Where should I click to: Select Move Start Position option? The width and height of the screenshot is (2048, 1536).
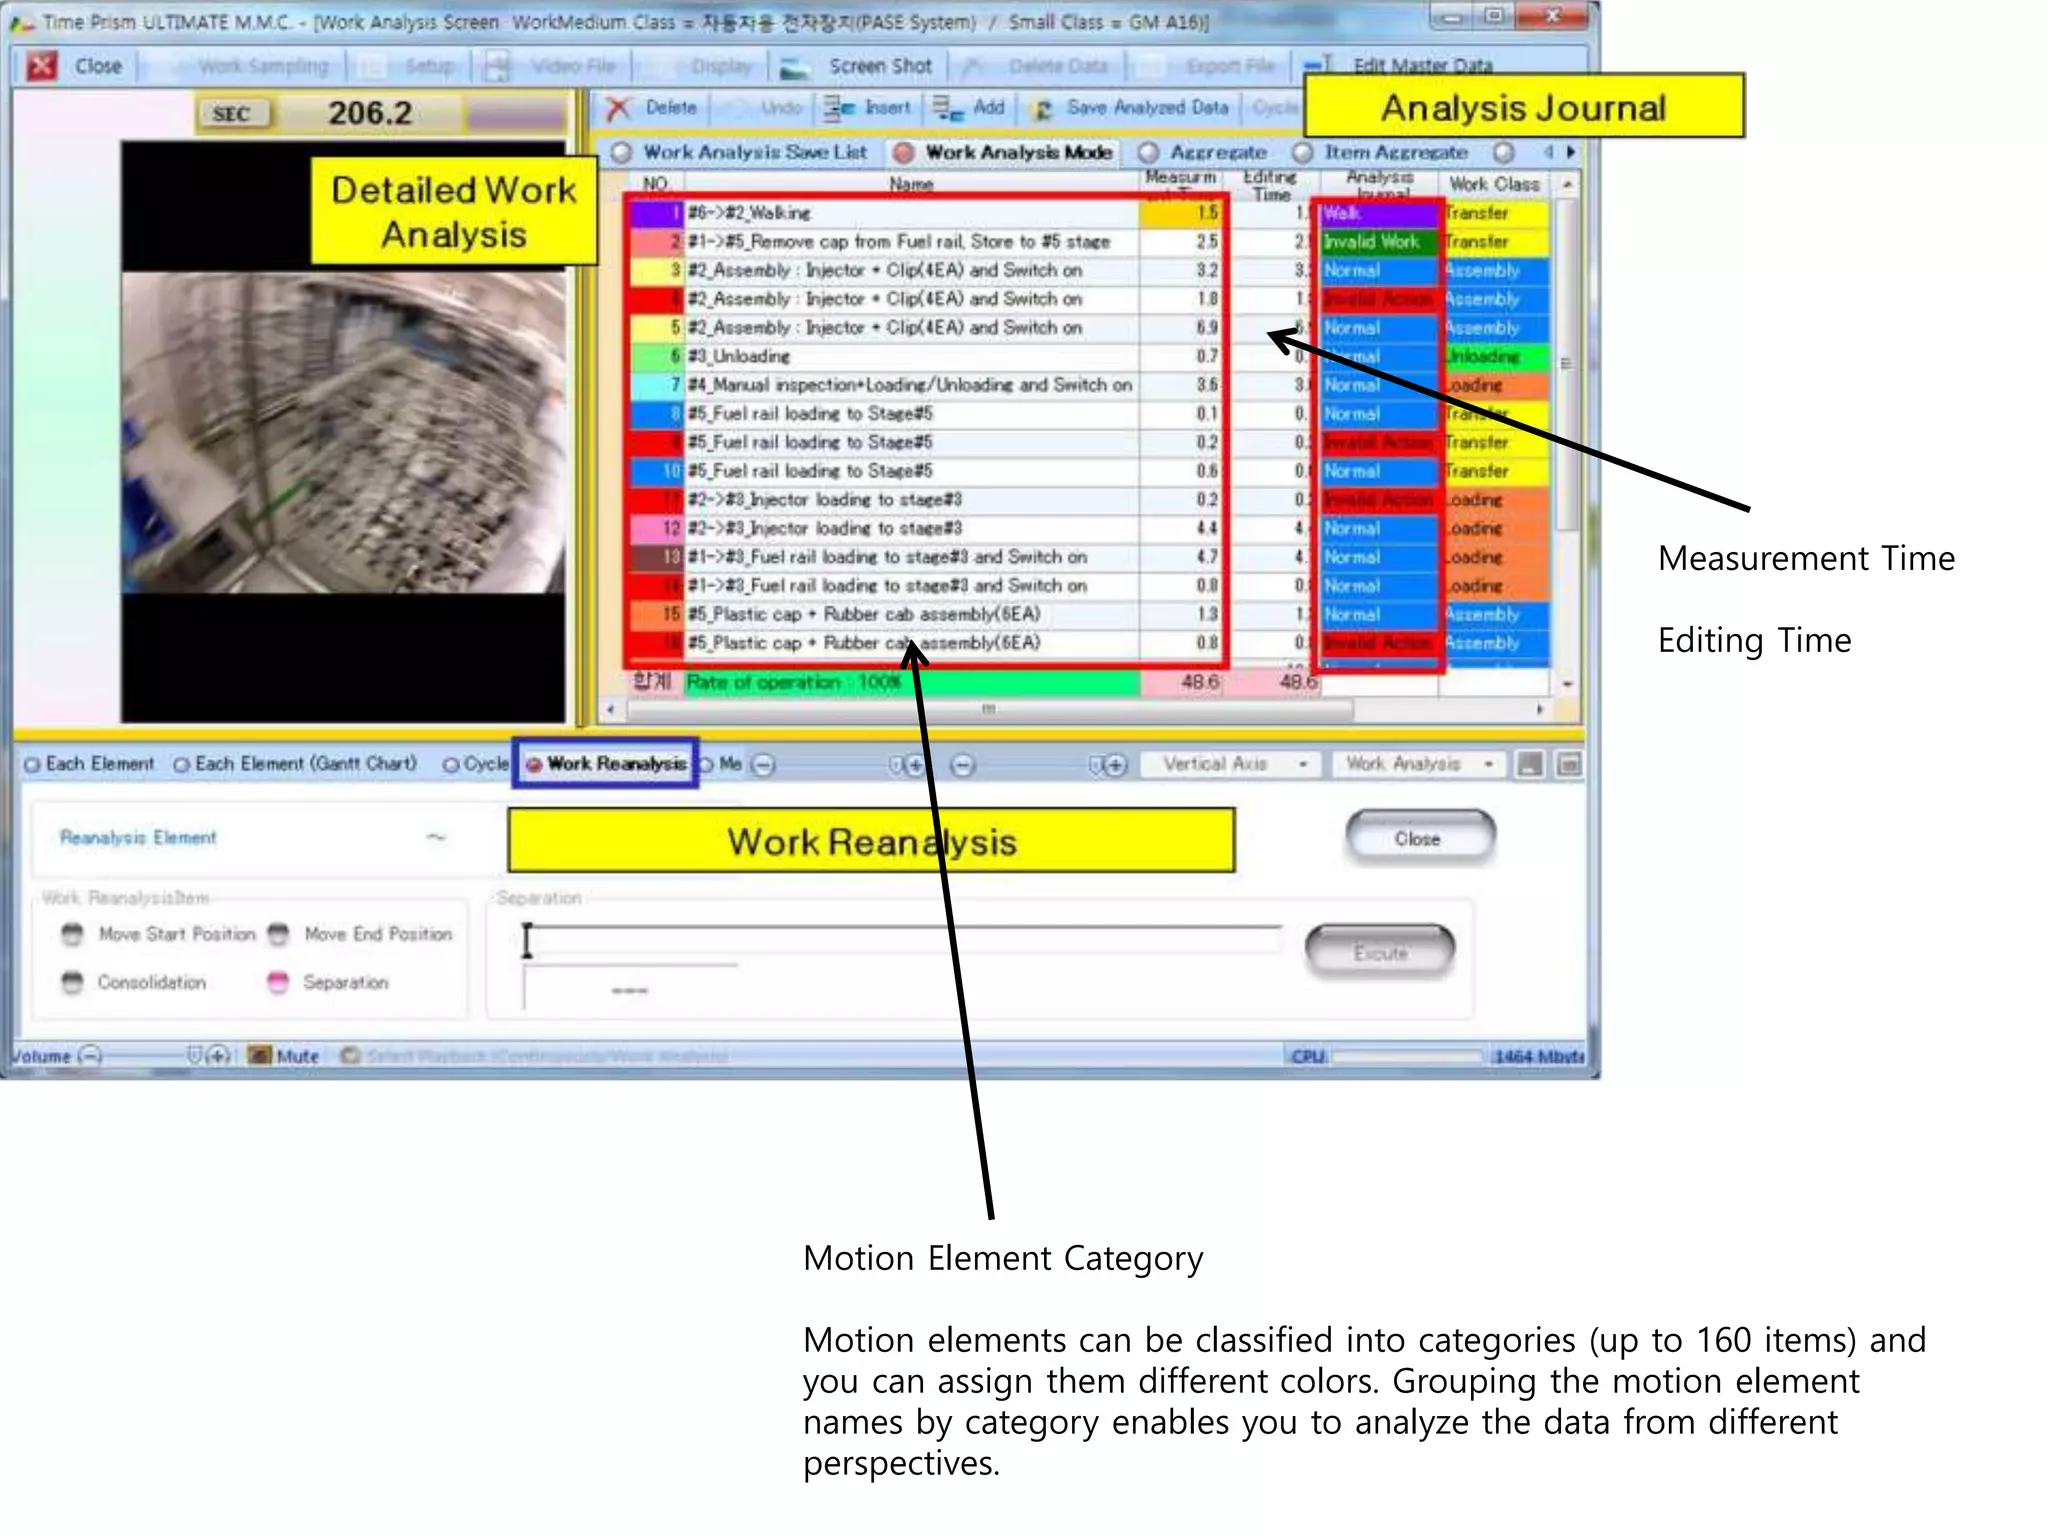[72, 934]
